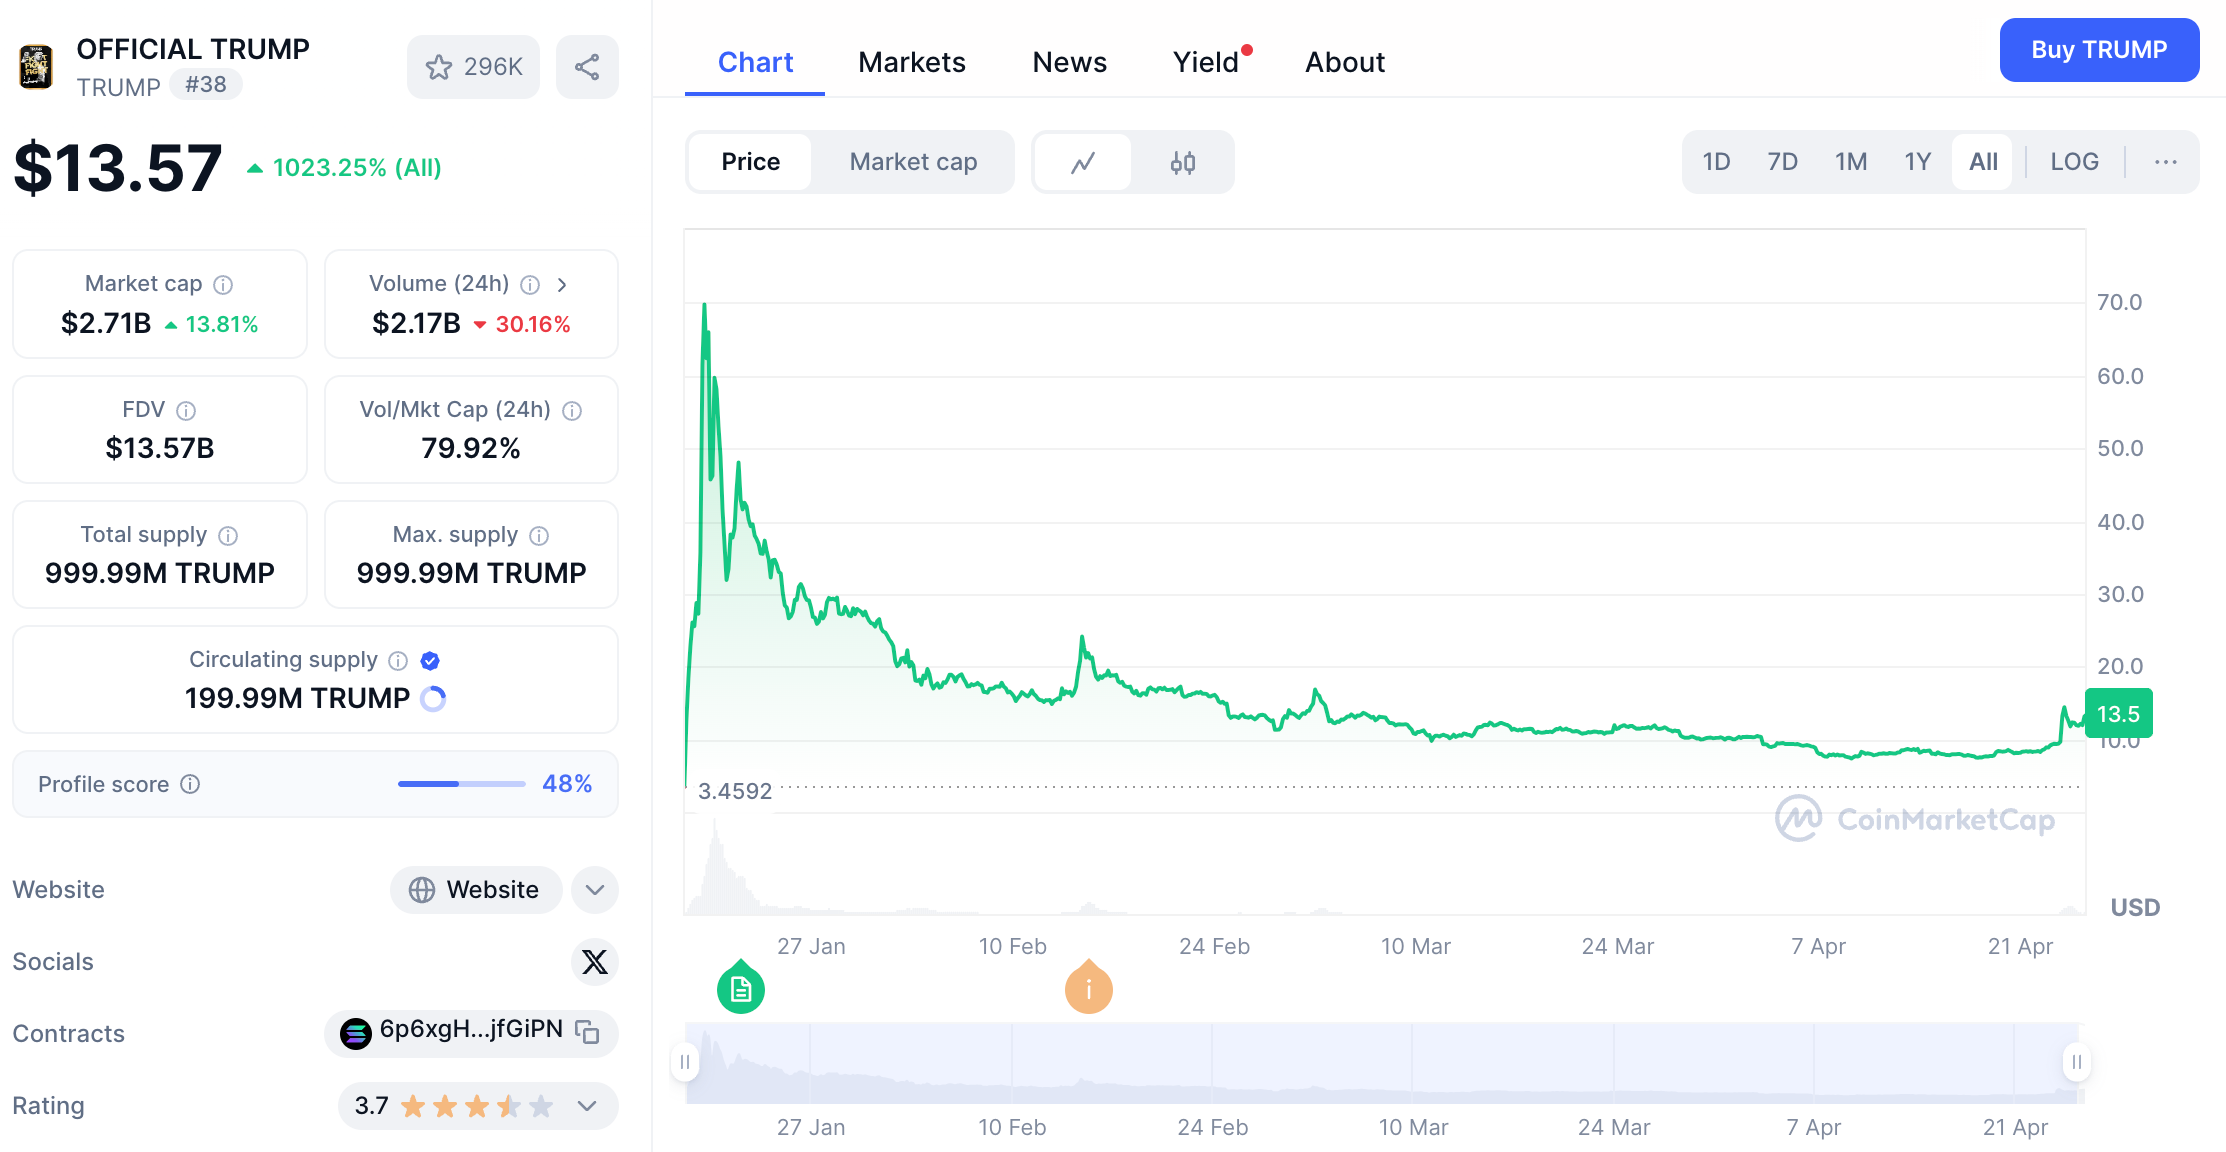Select the line chart view icon
The width and height of the screenshot is (2226, 1152).
click(1083, 162)
